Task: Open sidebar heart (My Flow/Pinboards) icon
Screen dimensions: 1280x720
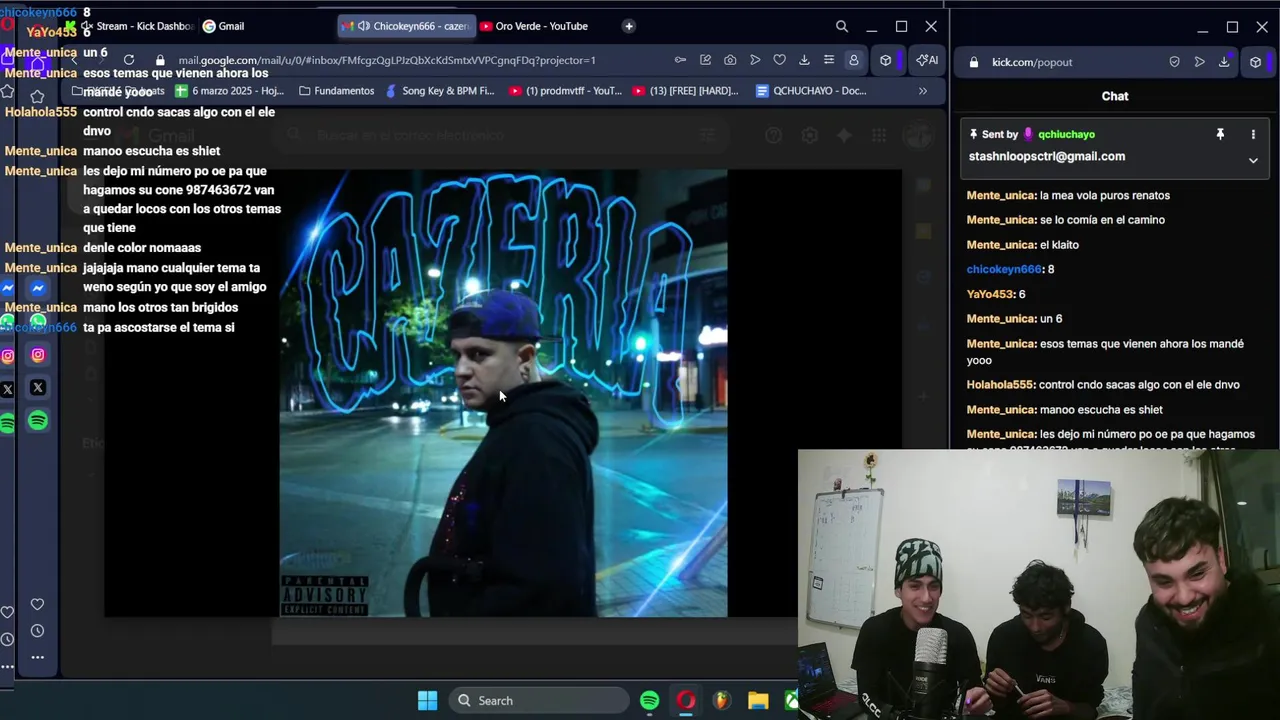Action: (37, 604)
